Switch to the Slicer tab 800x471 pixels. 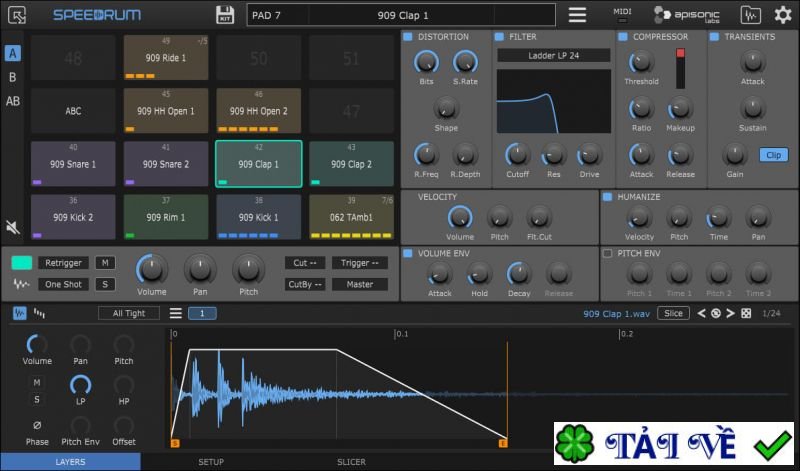pos(351,462)
